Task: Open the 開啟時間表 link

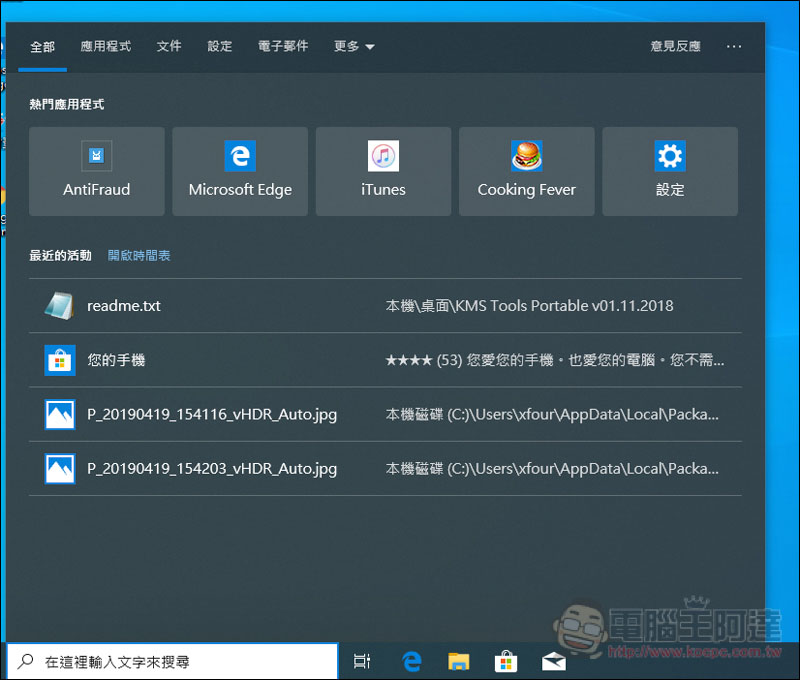Action: click(139, 256)
